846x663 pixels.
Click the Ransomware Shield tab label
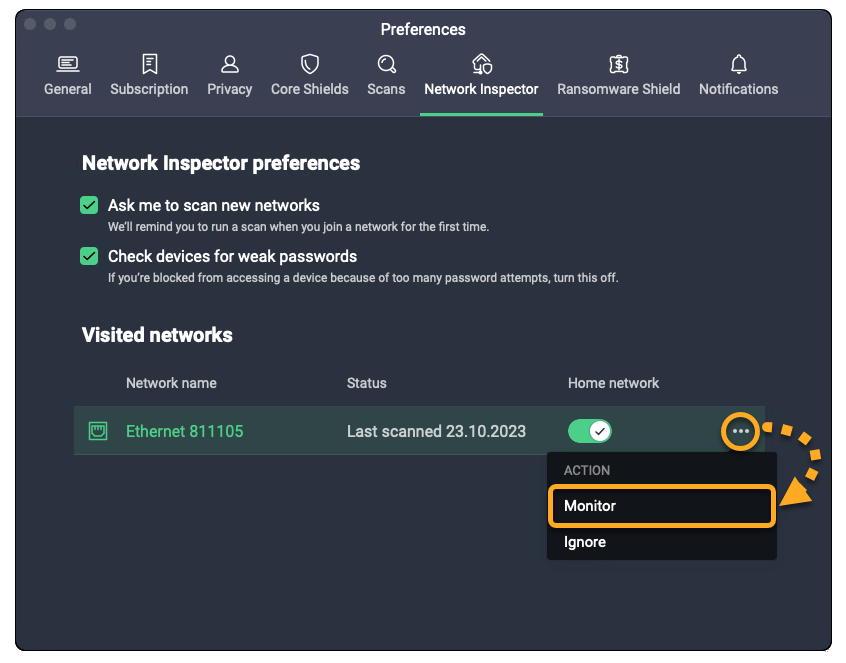tap(618, 89)
